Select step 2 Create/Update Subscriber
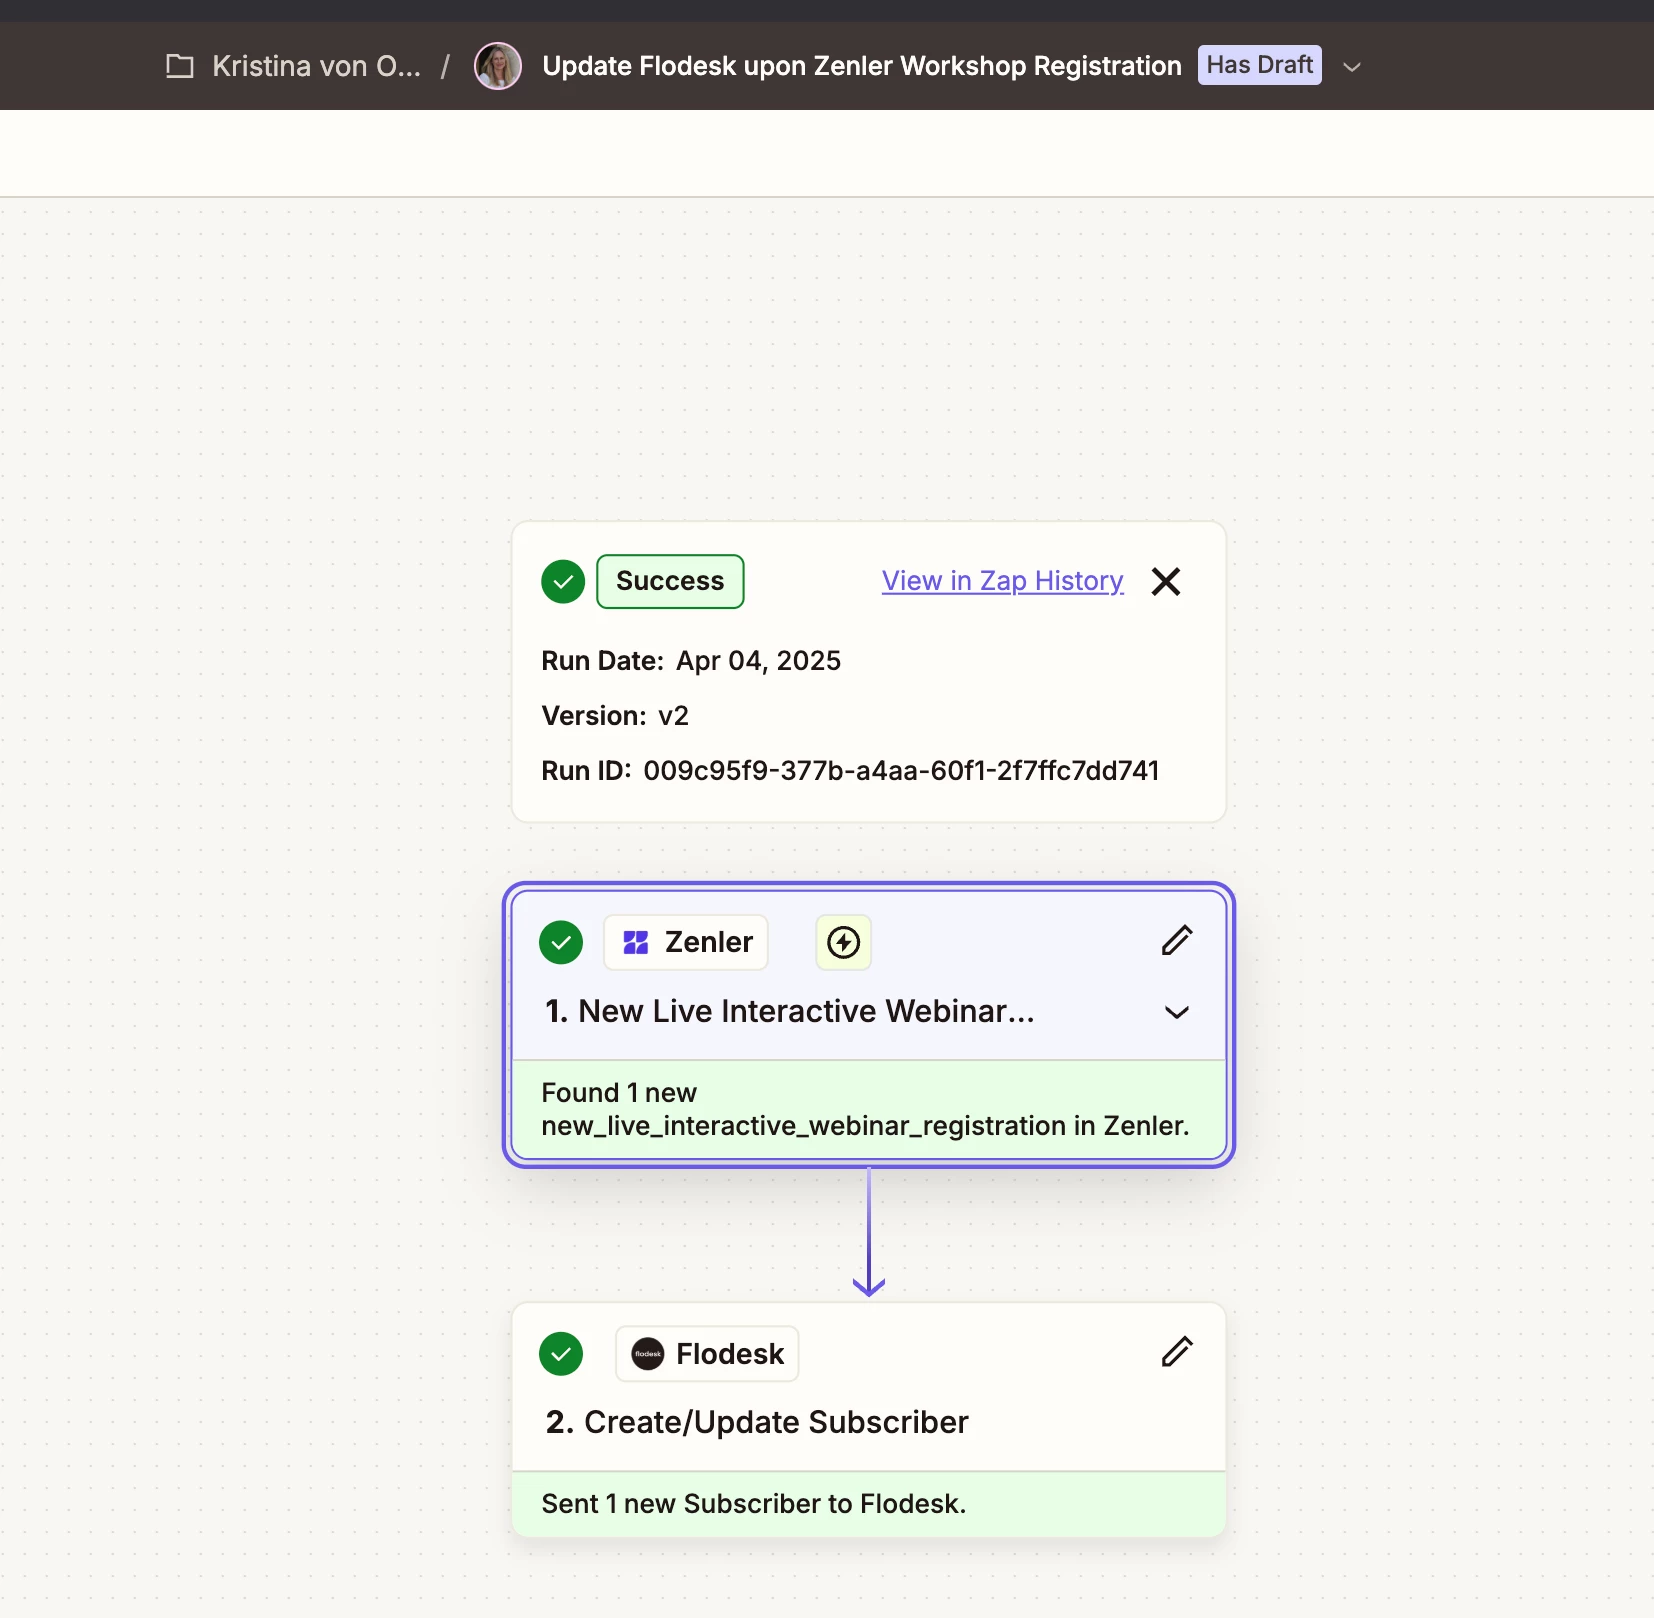Image resolution: width=1654 pixels, height=1618 pixels. click(757, 1422)
